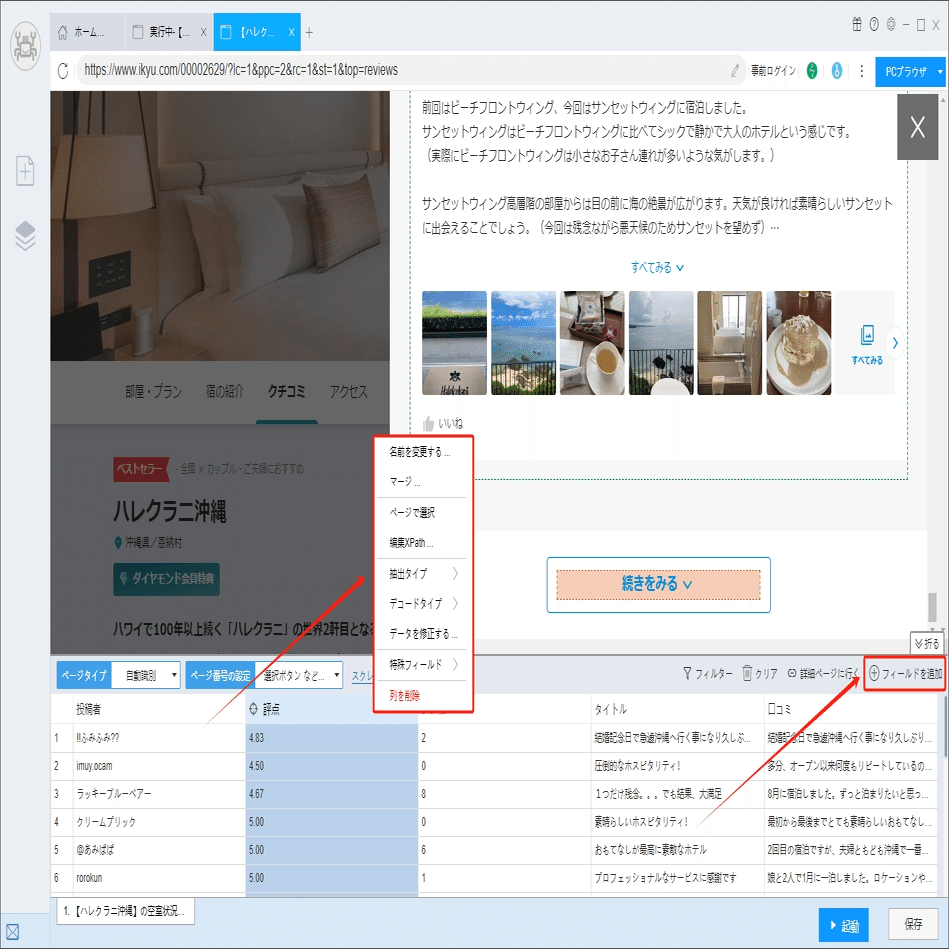
Task: Click the plus icon to open new tab
Action: 309,33
